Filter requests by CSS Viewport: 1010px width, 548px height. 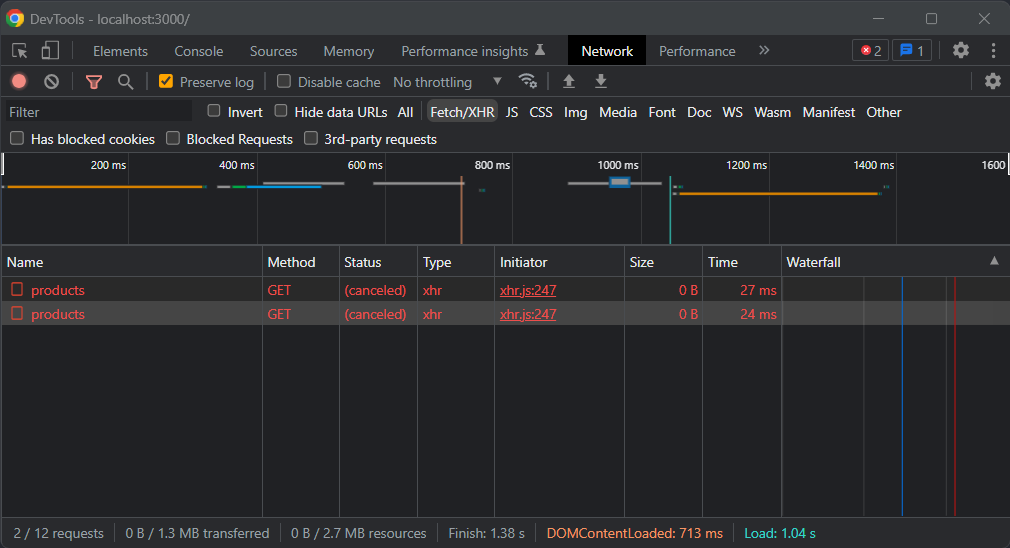click(541, 112)
